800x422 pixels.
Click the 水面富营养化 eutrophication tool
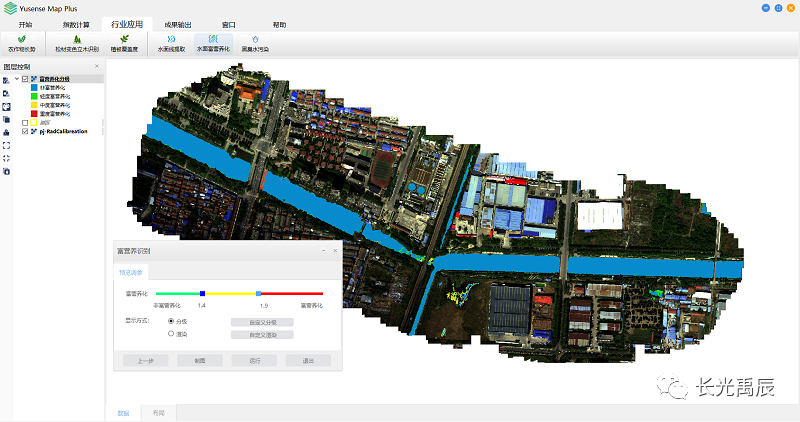point(212,43)
